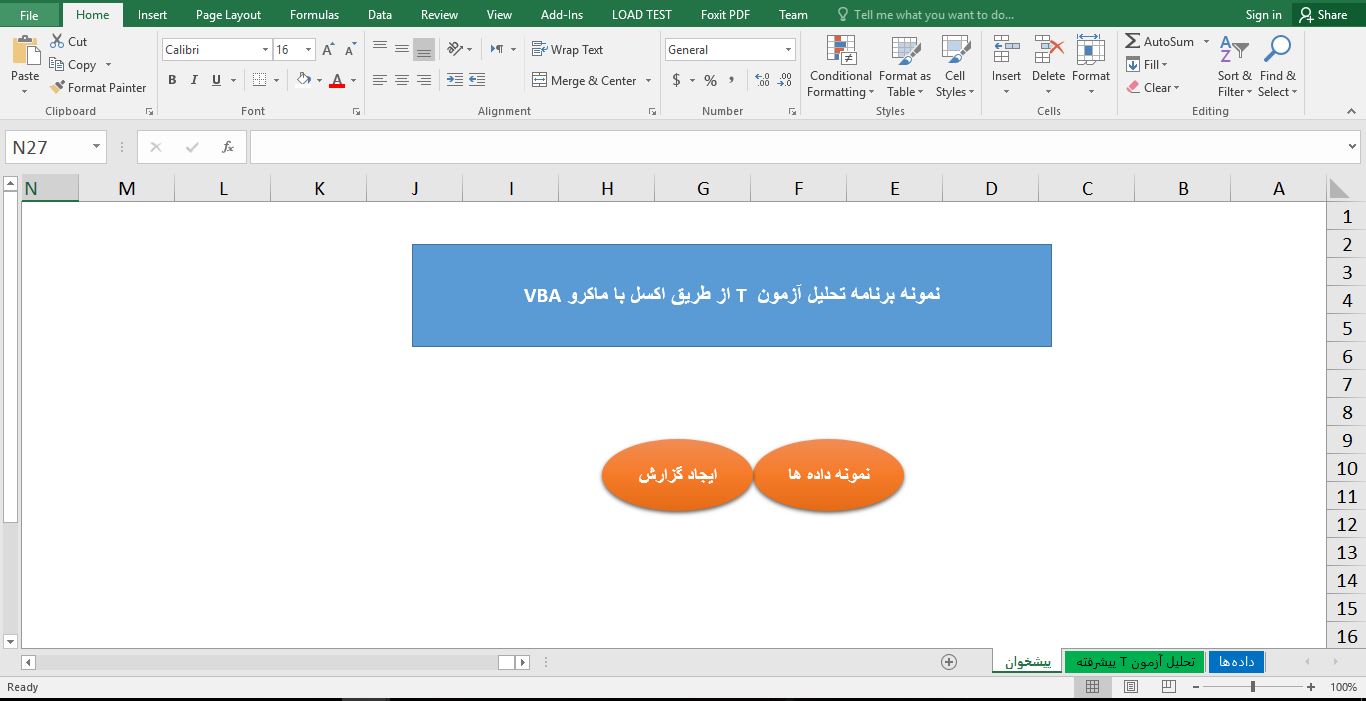
Task: Expand the Name Box dropdown arrow
Action: (96, 147)
